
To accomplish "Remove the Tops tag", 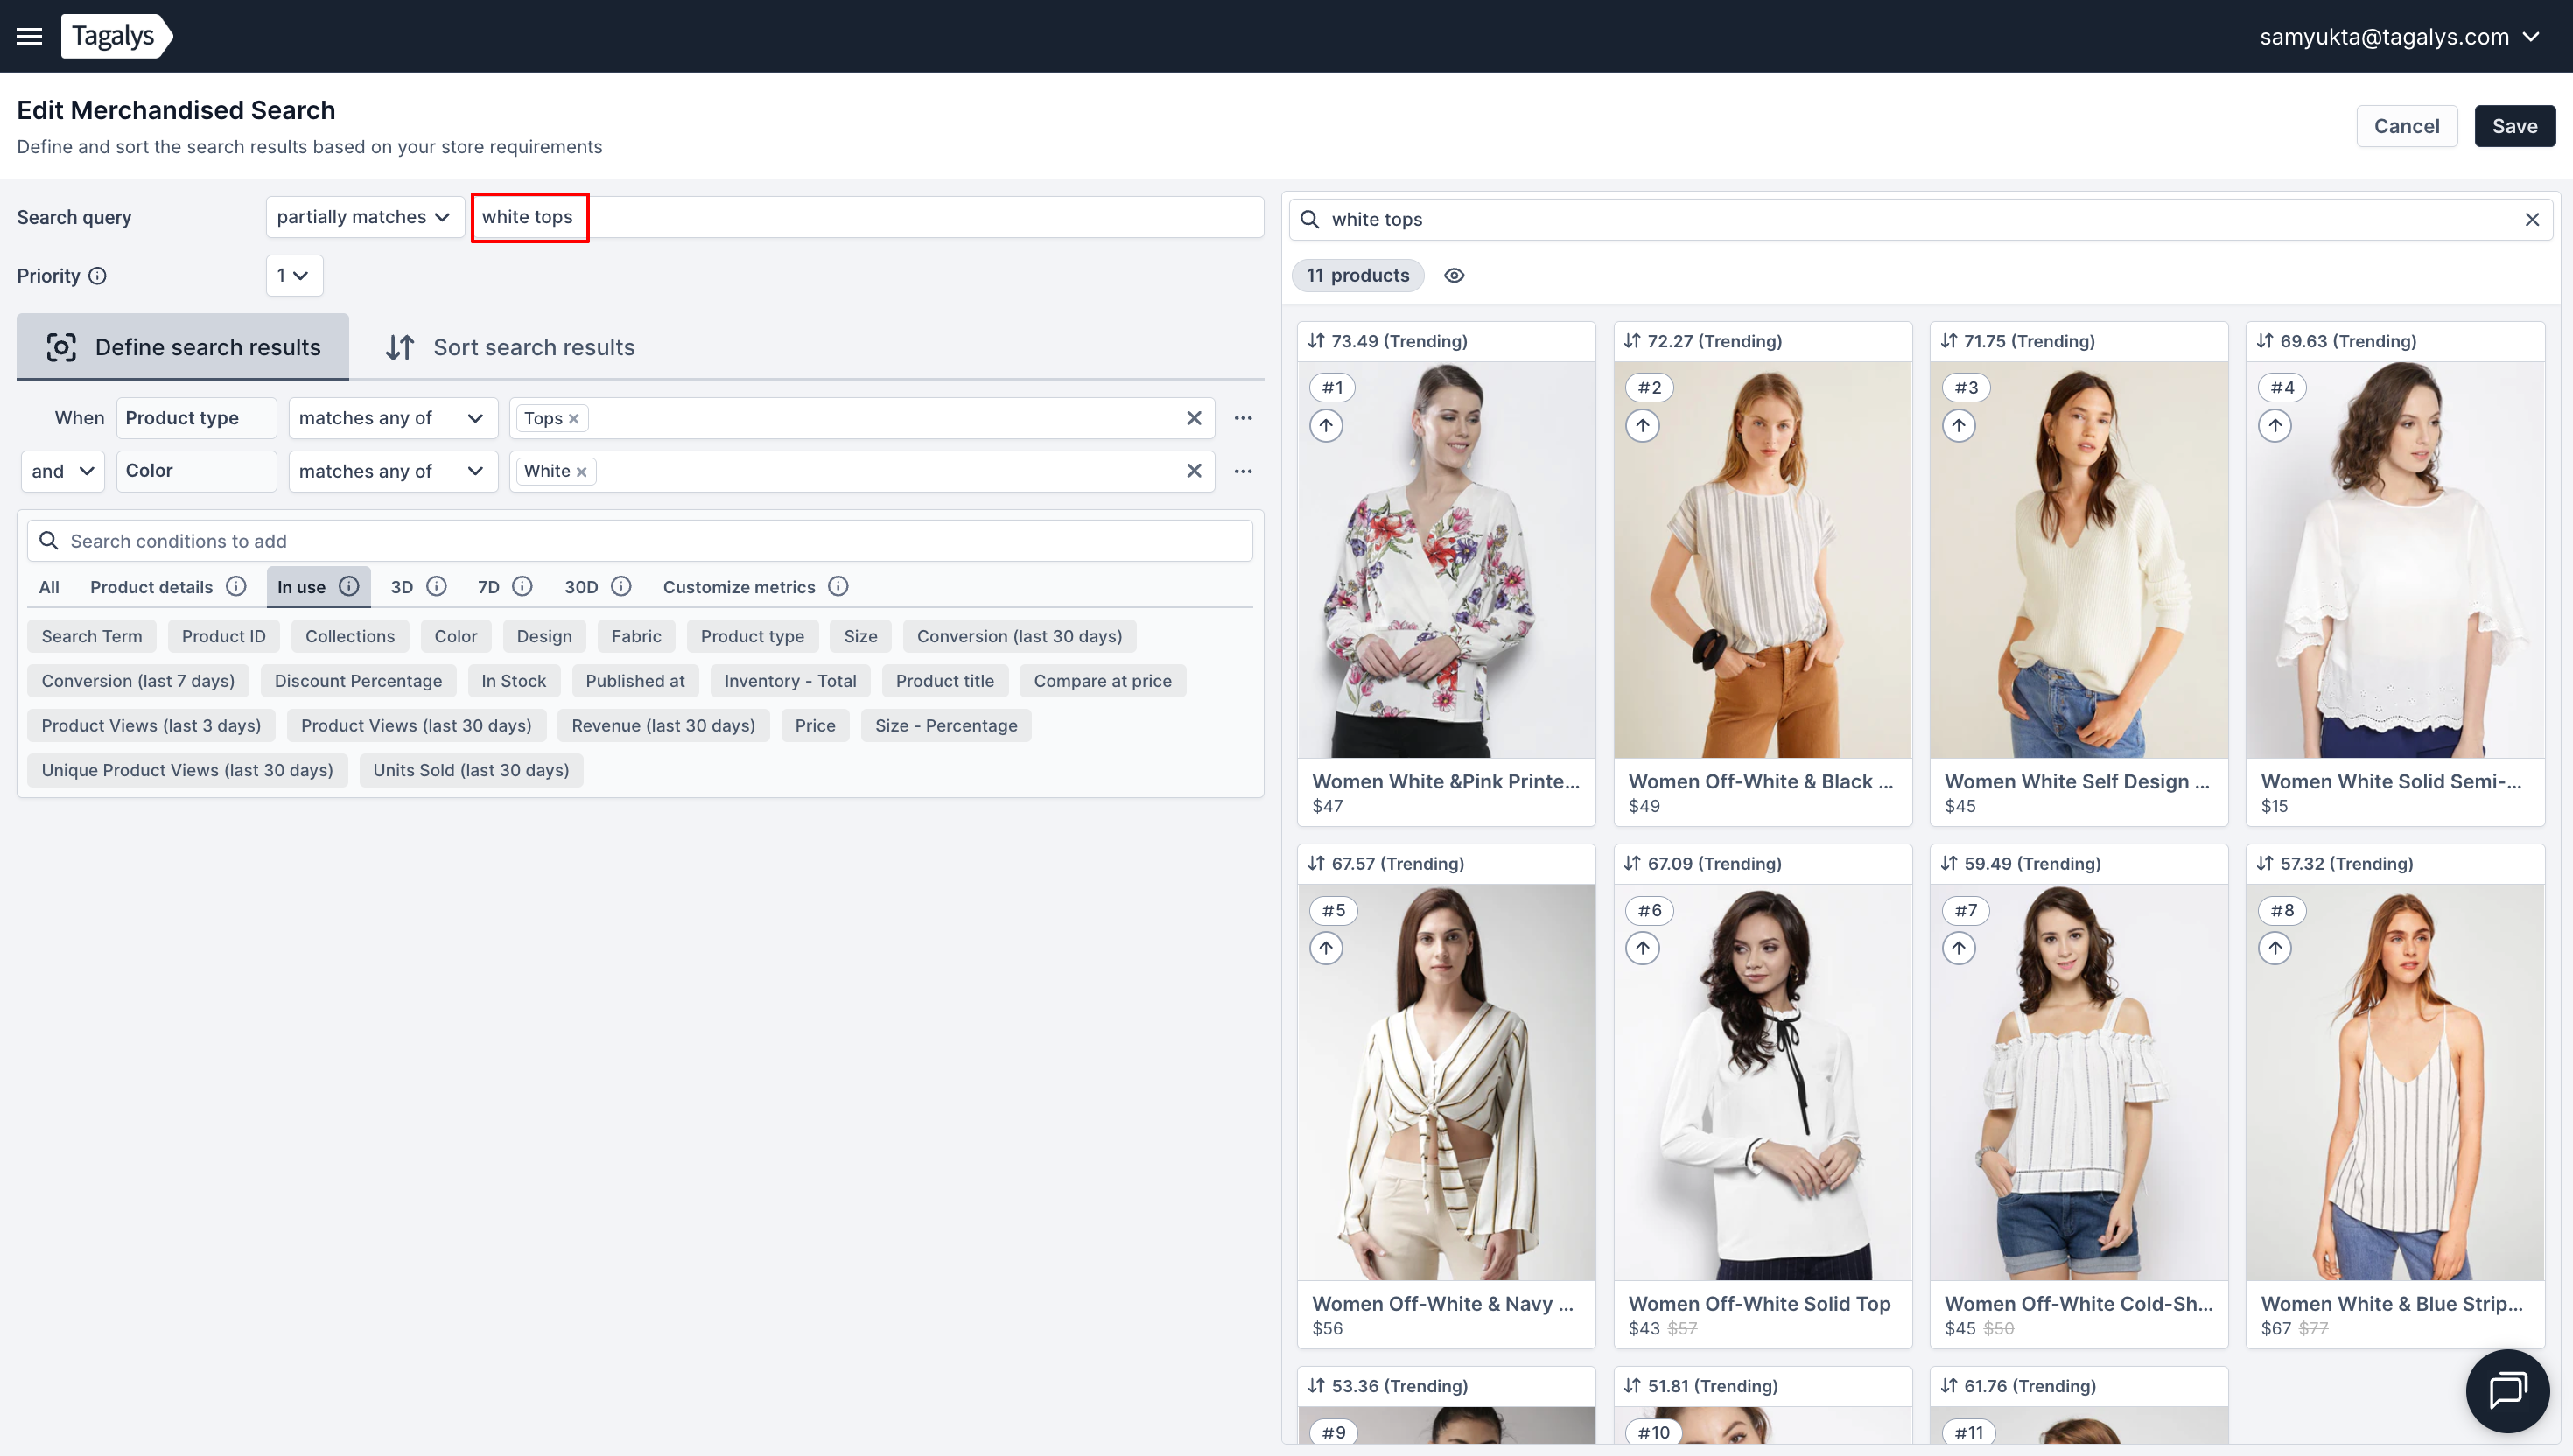I will click(x=574, y=419).
